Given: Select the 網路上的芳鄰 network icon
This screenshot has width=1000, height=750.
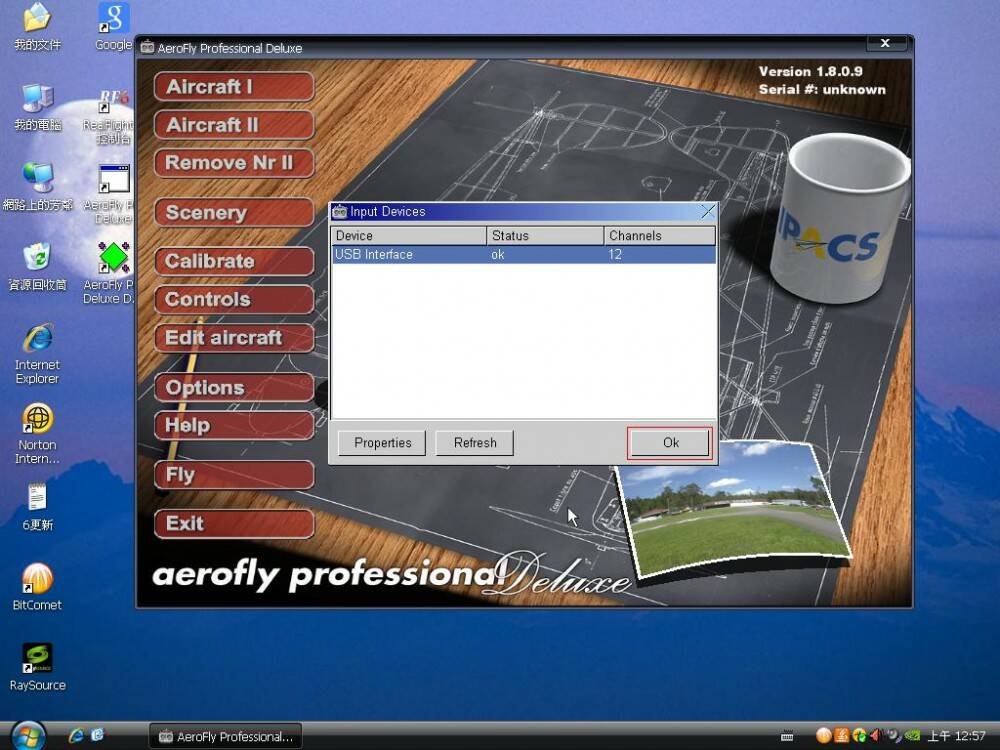Looking at the screenshot, I should pyautogui.click(x=38, y=179).
